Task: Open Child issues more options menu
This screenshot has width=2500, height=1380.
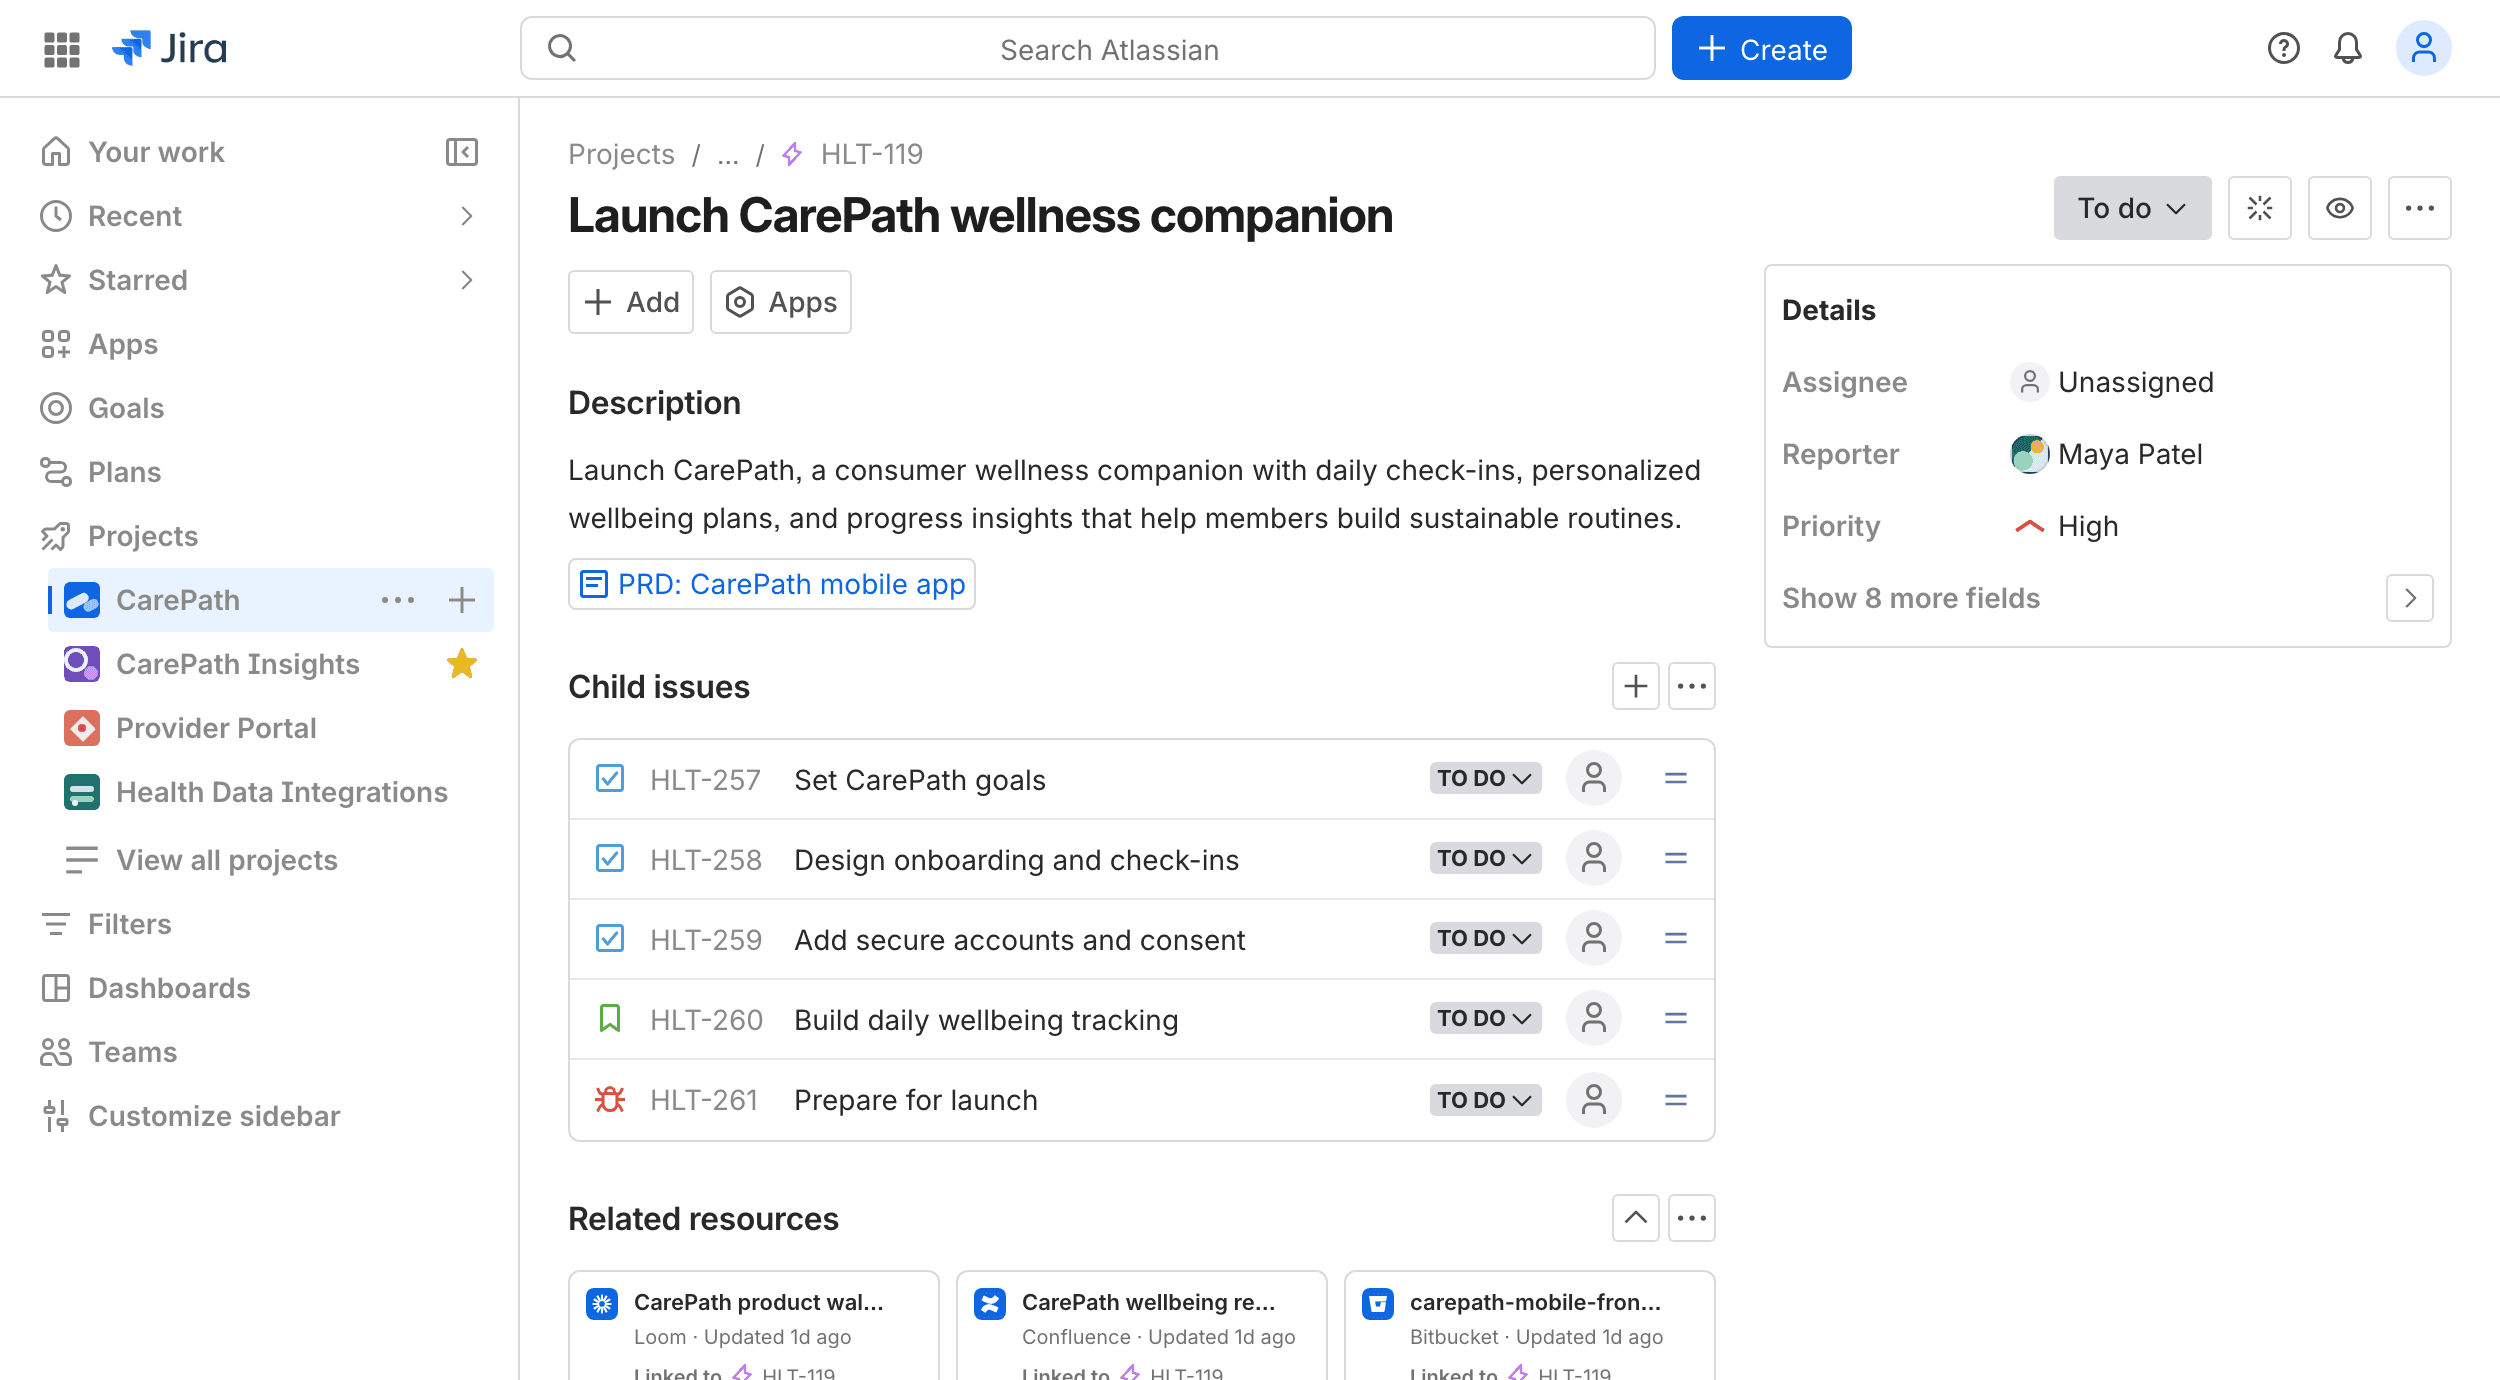Action: [x=1691, y=686]
